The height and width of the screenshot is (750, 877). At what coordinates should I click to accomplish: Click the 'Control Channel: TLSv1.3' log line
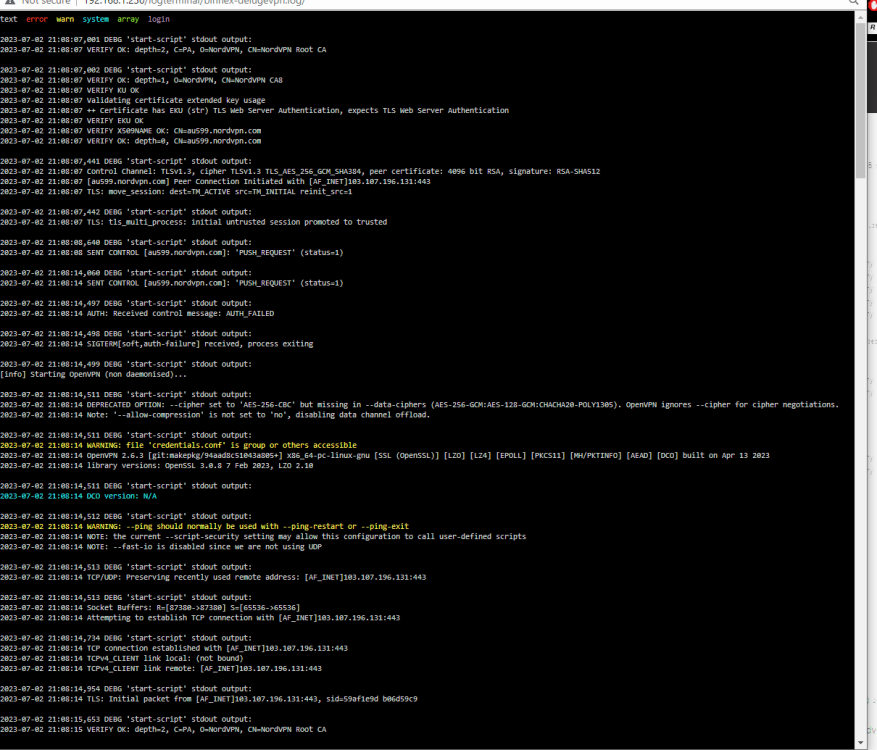click(300, 172)
